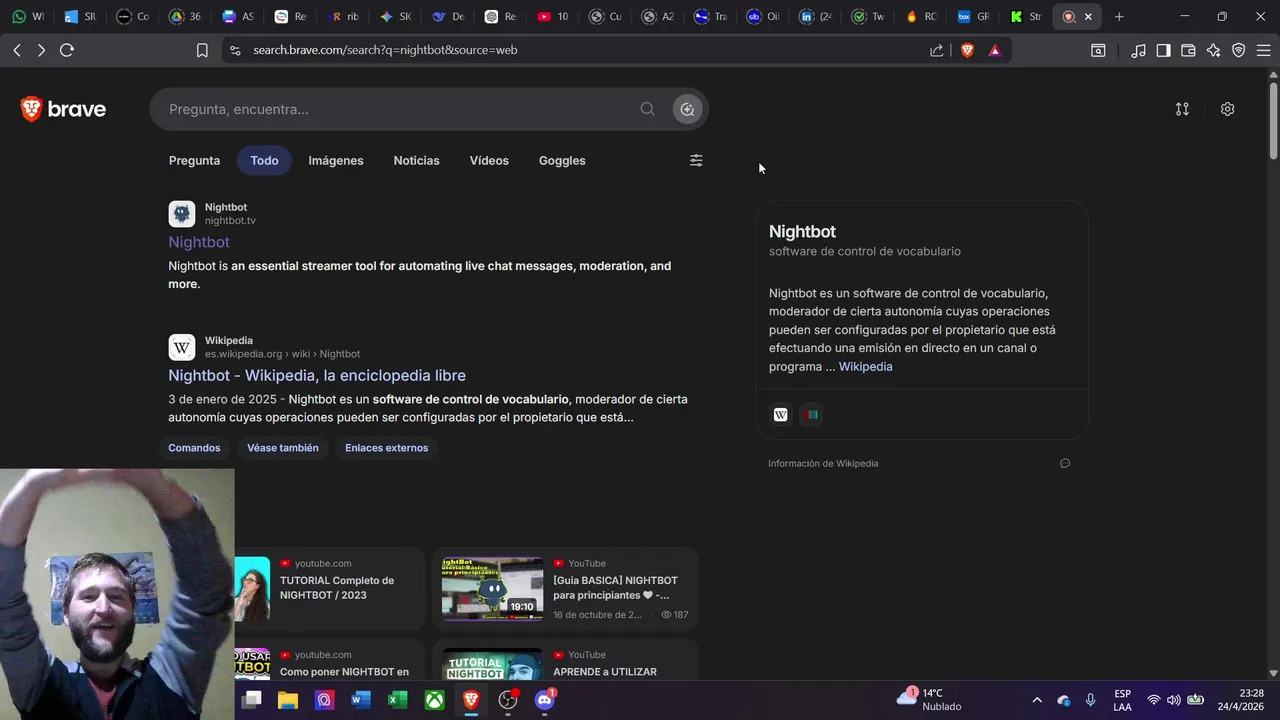This screenshot has width=1280, height=720.
Task: Open the volume speaker tray icon
Action: click(x=1173, y=700)
